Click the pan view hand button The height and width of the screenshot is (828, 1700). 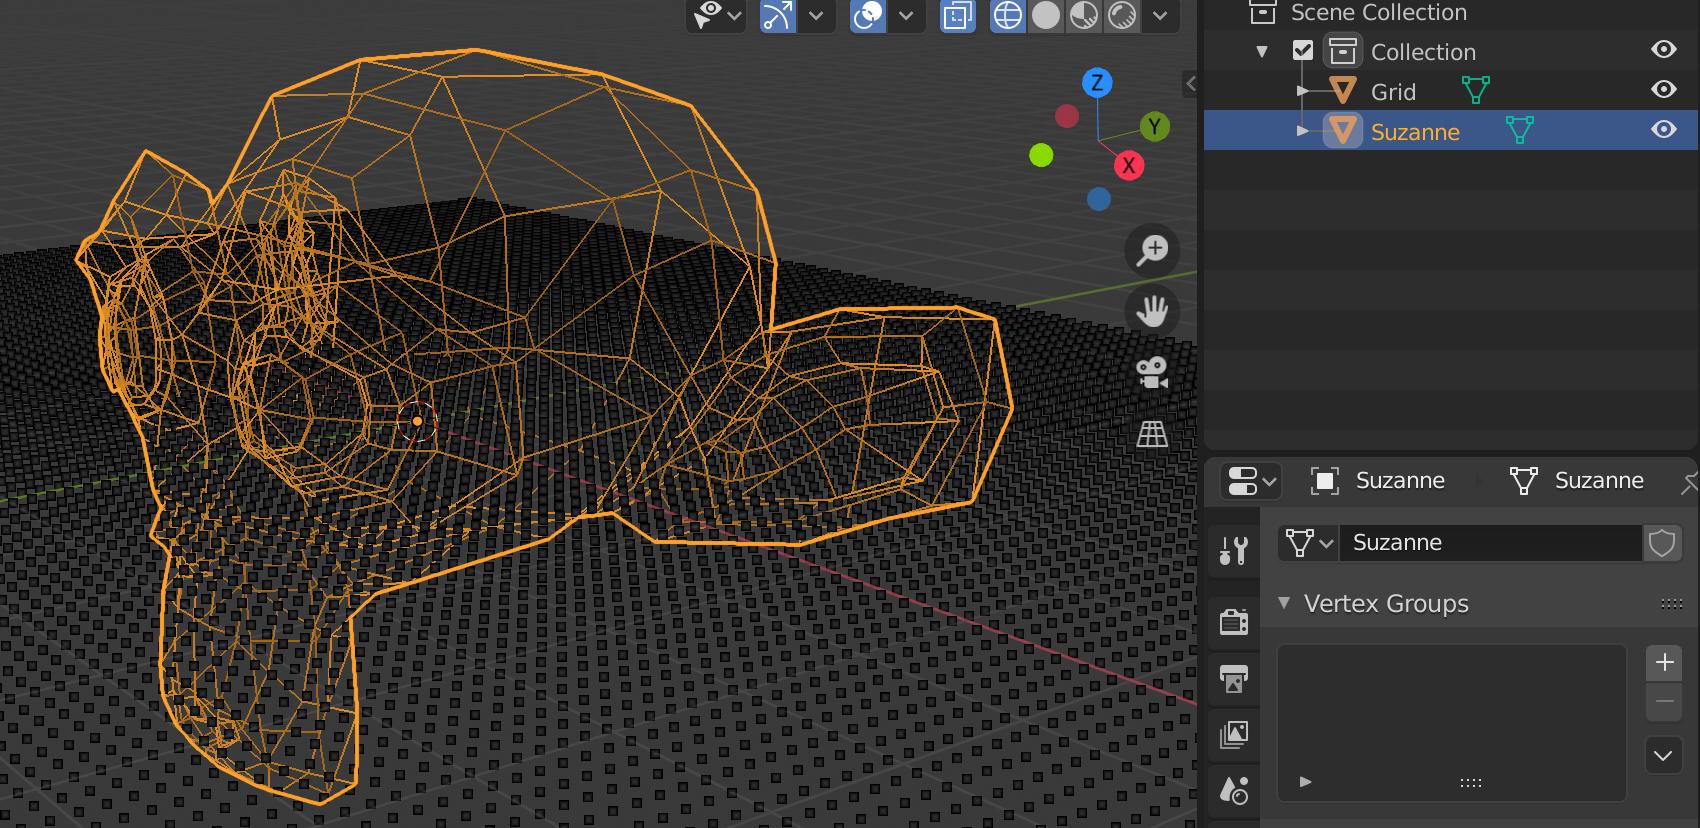pos(1152,311)
